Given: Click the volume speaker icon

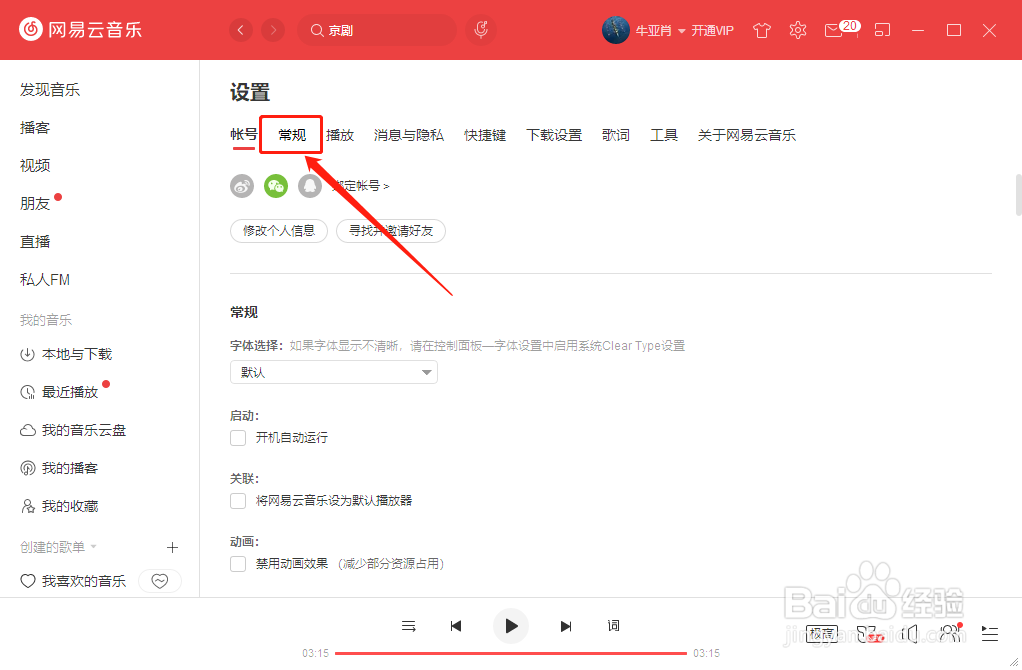Looking at the screenshot, I should [x=910, y=634].
